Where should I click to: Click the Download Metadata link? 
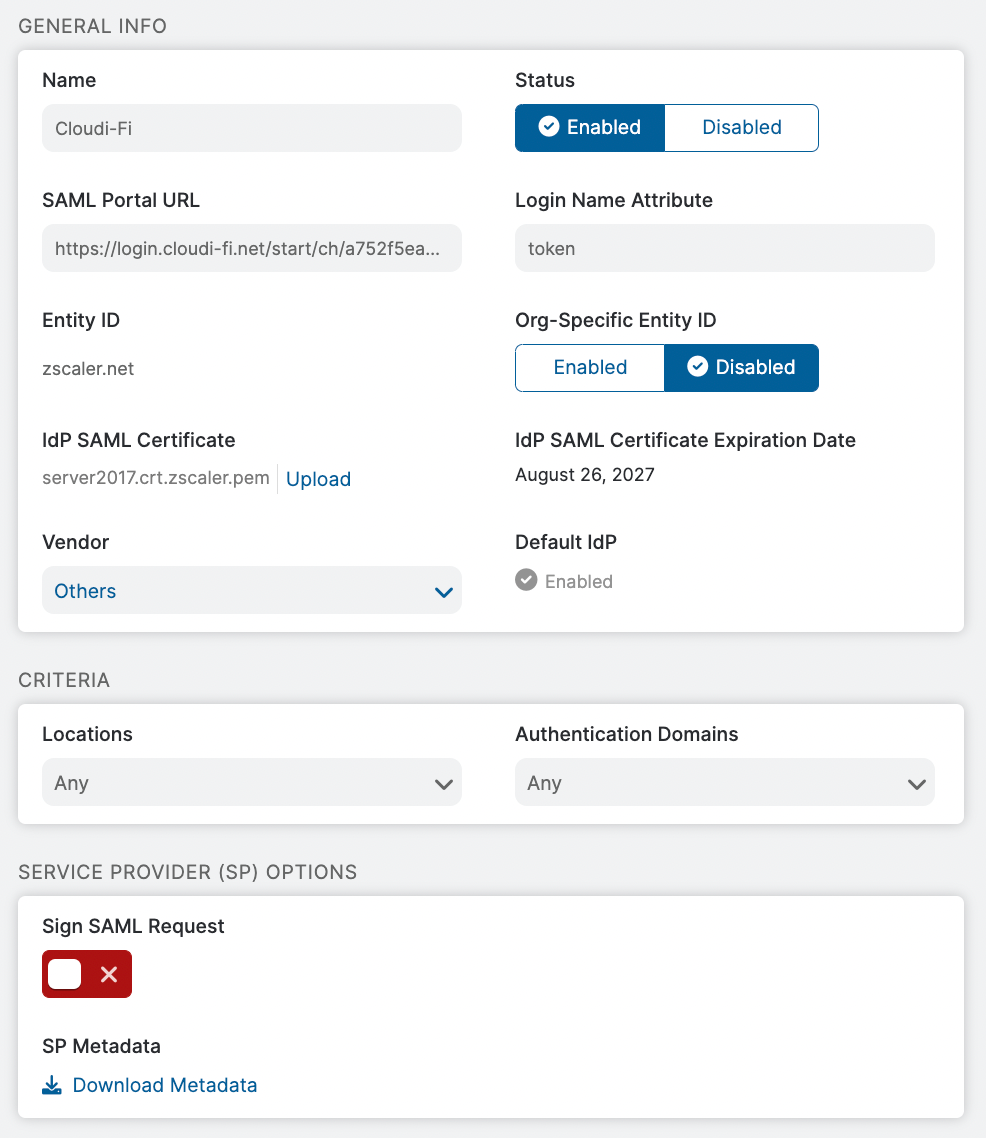[165, 1085]
